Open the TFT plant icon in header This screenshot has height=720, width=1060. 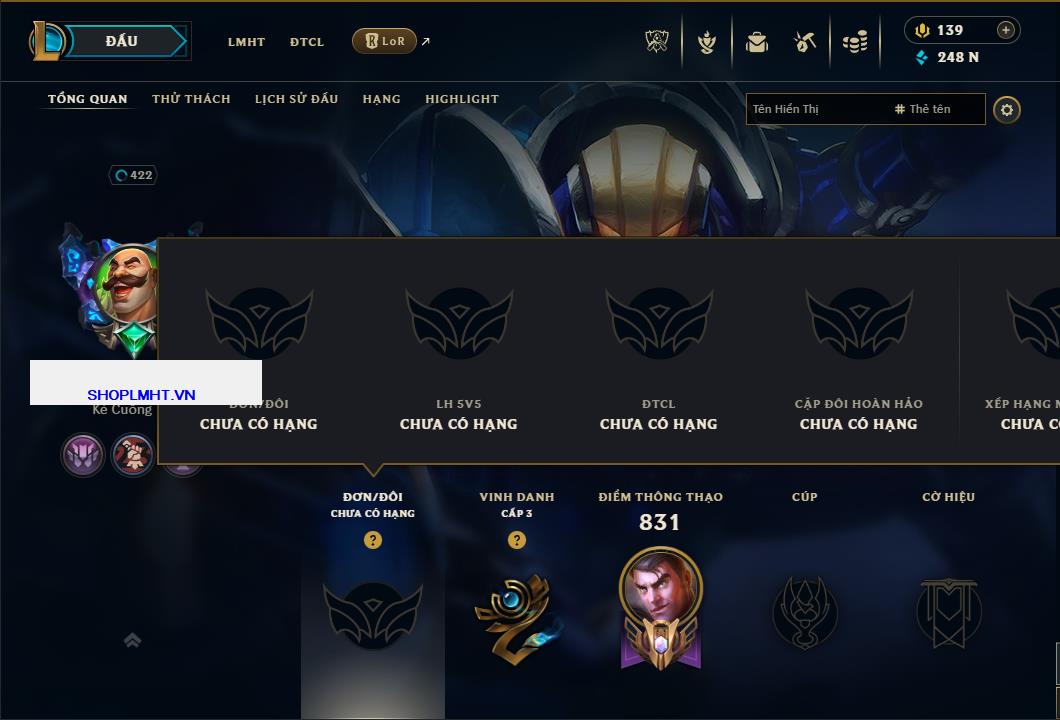(706, 43)
